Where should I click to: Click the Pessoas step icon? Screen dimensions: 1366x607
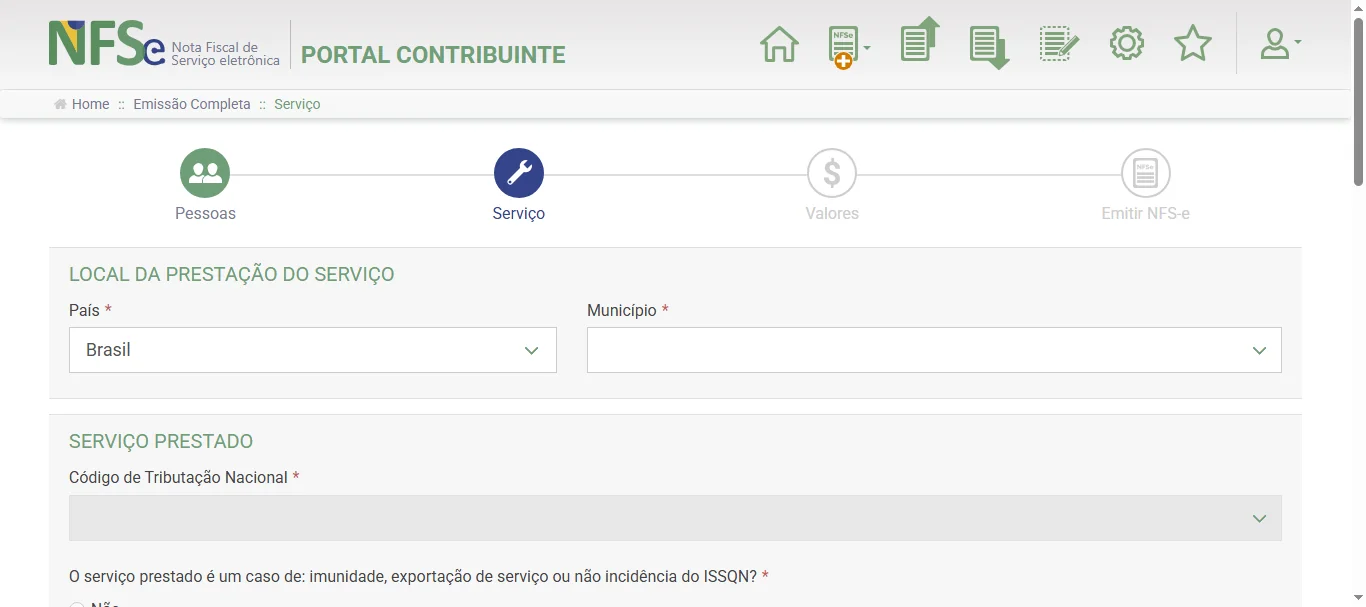coord(205,172)
